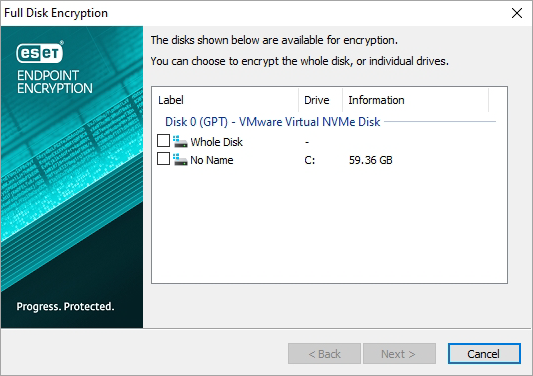Click the 'available for encryption' description line
This screenshot has width=533, height=376.
[x=274, y=40]
